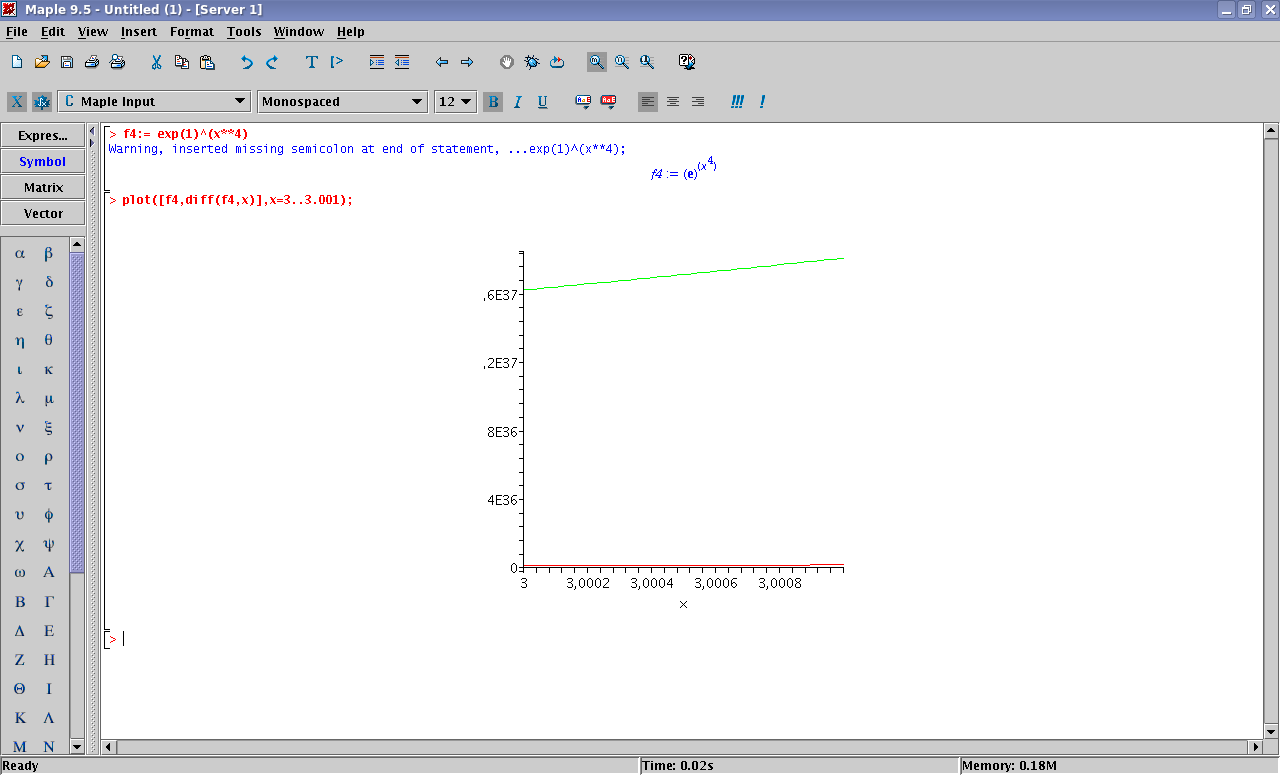Image resolution: width=1280 pixels, height=775 pixels.
Task: Open the font size 12 dropdown
Action: [x=455, y=101]
